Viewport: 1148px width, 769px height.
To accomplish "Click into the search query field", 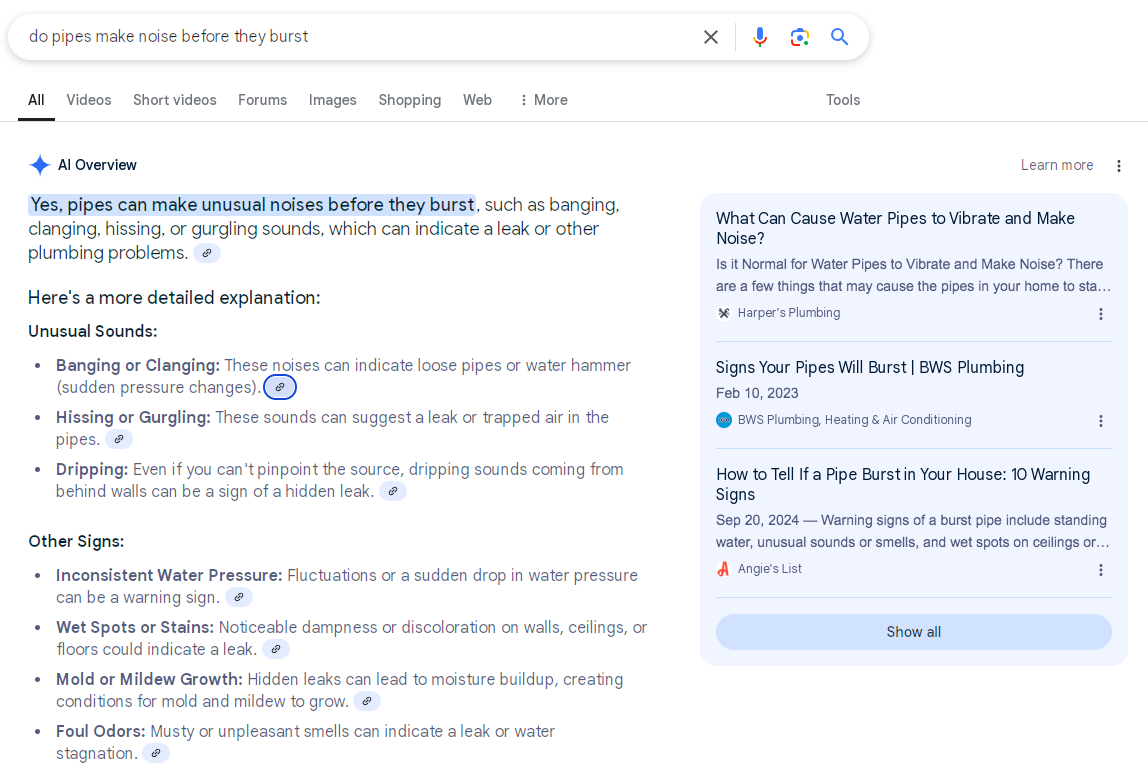I will pos(350,37).
